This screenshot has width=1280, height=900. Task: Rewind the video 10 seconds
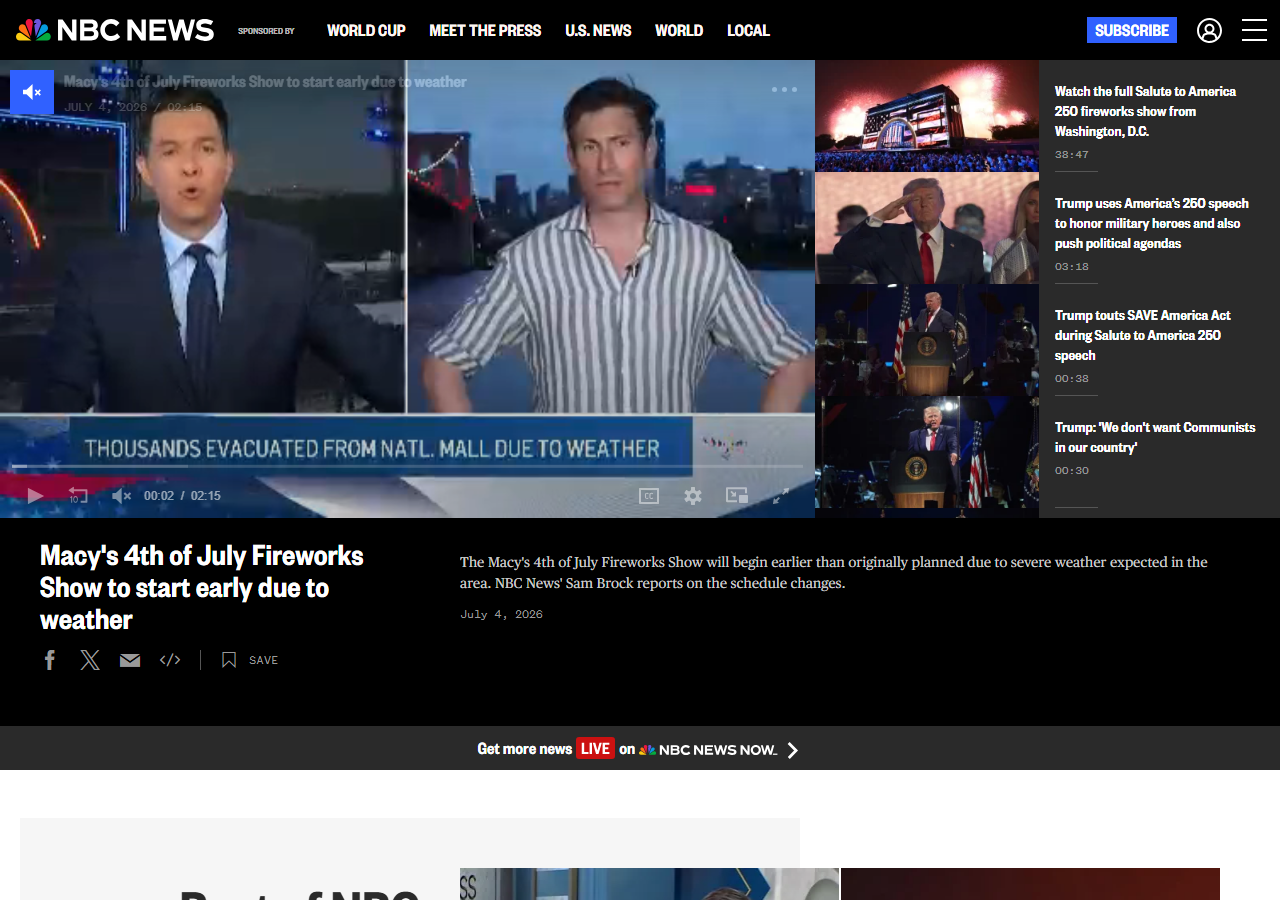click(78, 495)
